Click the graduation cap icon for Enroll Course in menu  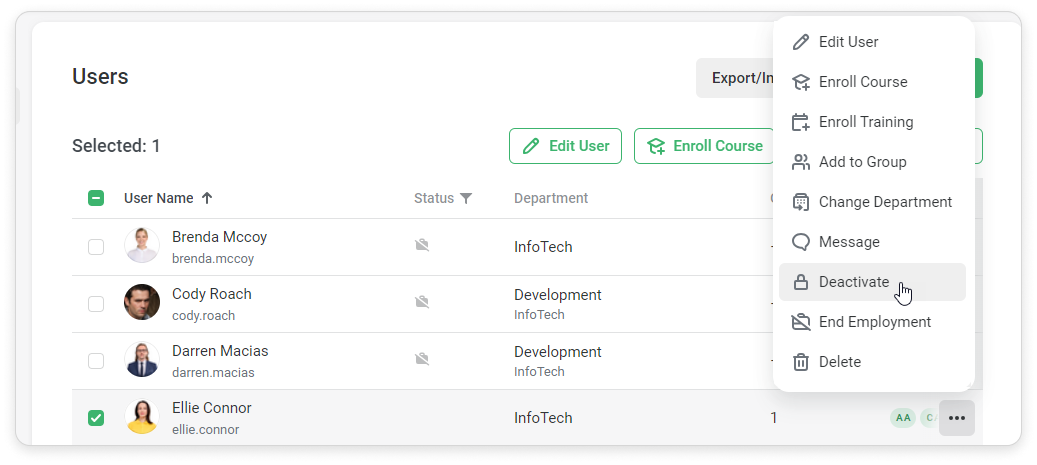(800, 82)
